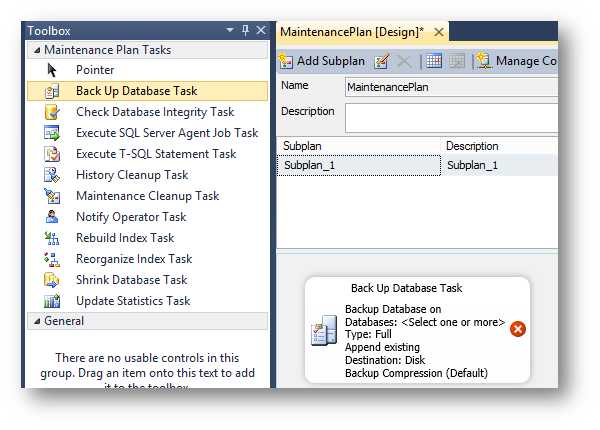
Task: Click 'Backup Compression (Default)' text
Action: pyautogui.click(x=416, y=373)
